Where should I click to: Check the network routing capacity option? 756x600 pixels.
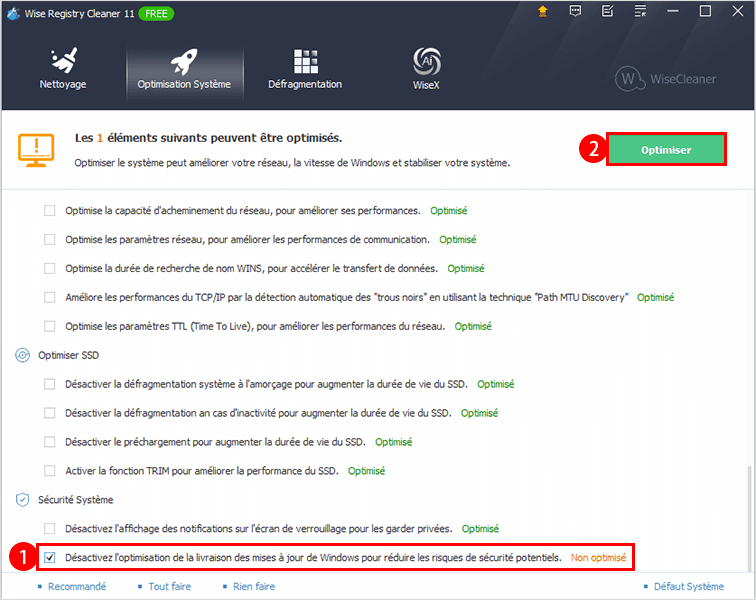click(x=50, y=211)
